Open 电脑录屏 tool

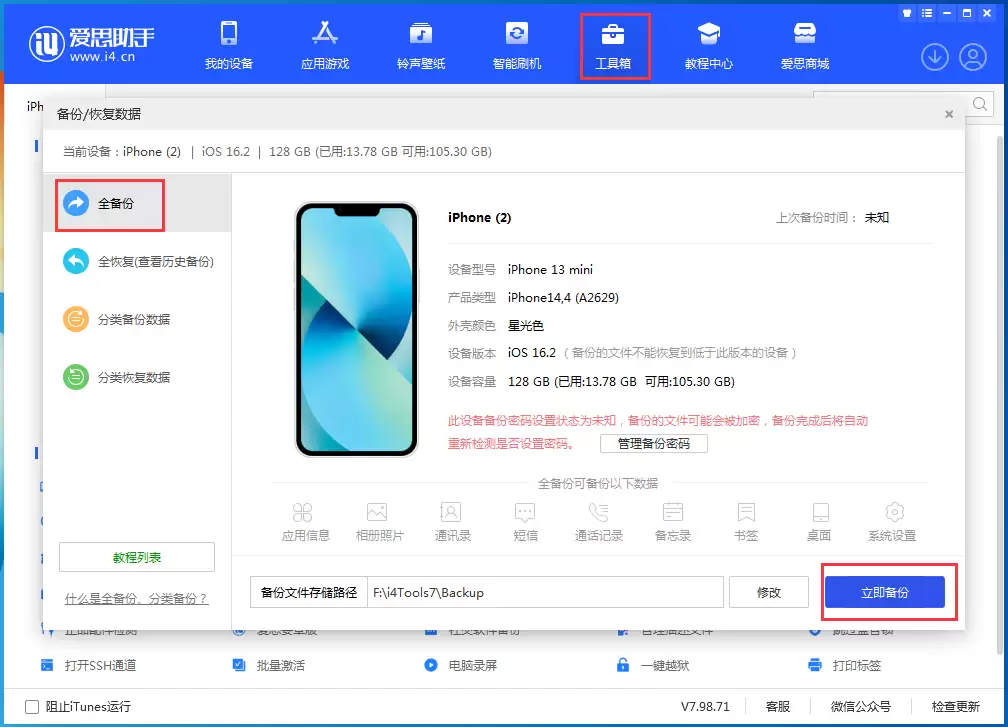point(460,665)
